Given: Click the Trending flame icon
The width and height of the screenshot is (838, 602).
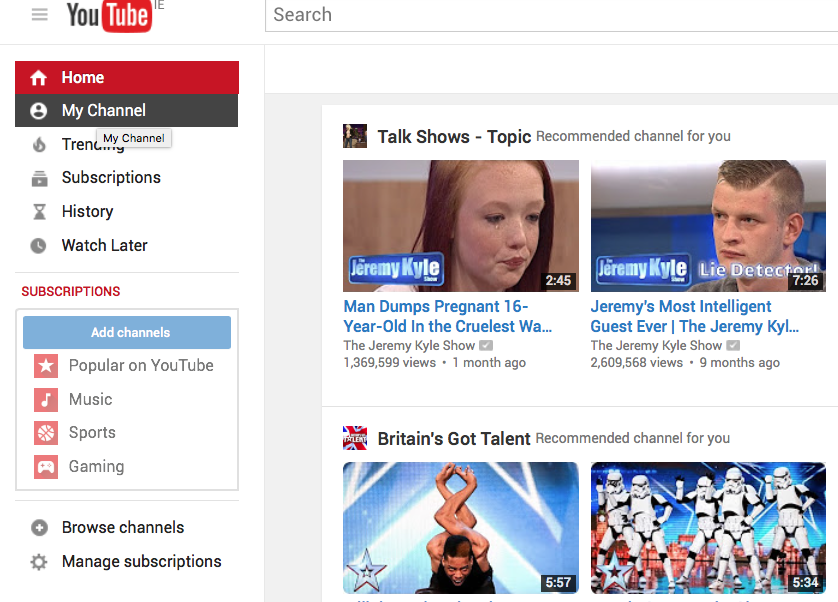Looking at the screenshot, I should click(39, 144).
